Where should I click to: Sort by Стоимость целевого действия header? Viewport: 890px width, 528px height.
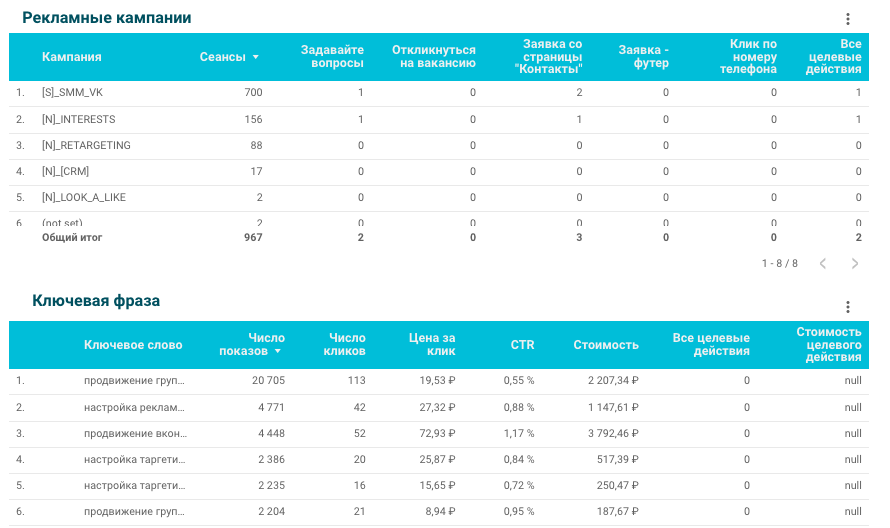coord(829,345)
